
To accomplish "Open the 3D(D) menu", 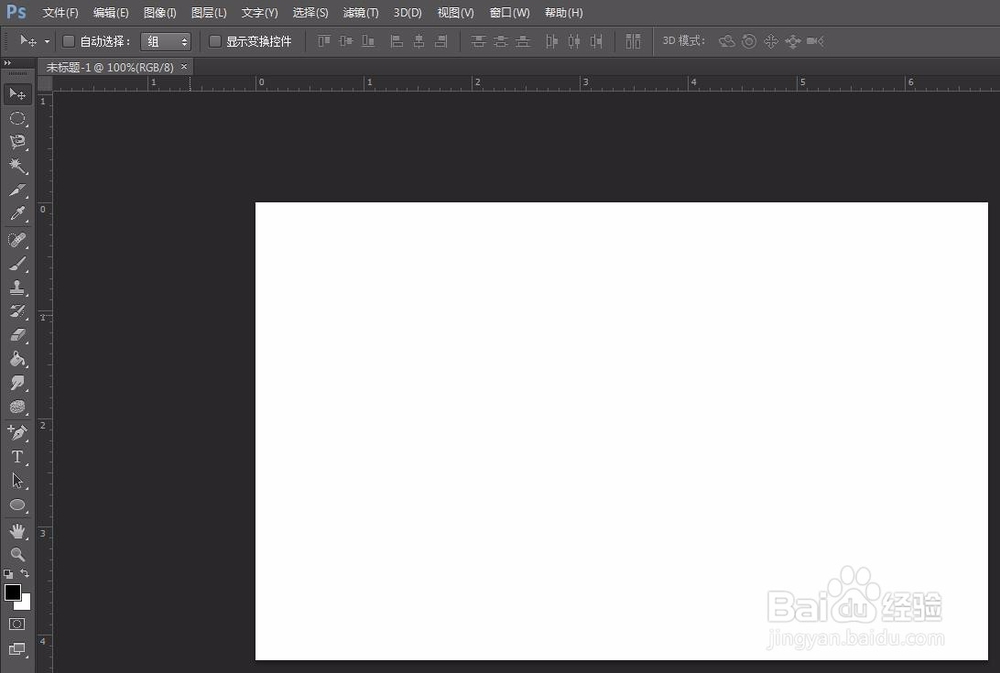I will coord(408,13).
